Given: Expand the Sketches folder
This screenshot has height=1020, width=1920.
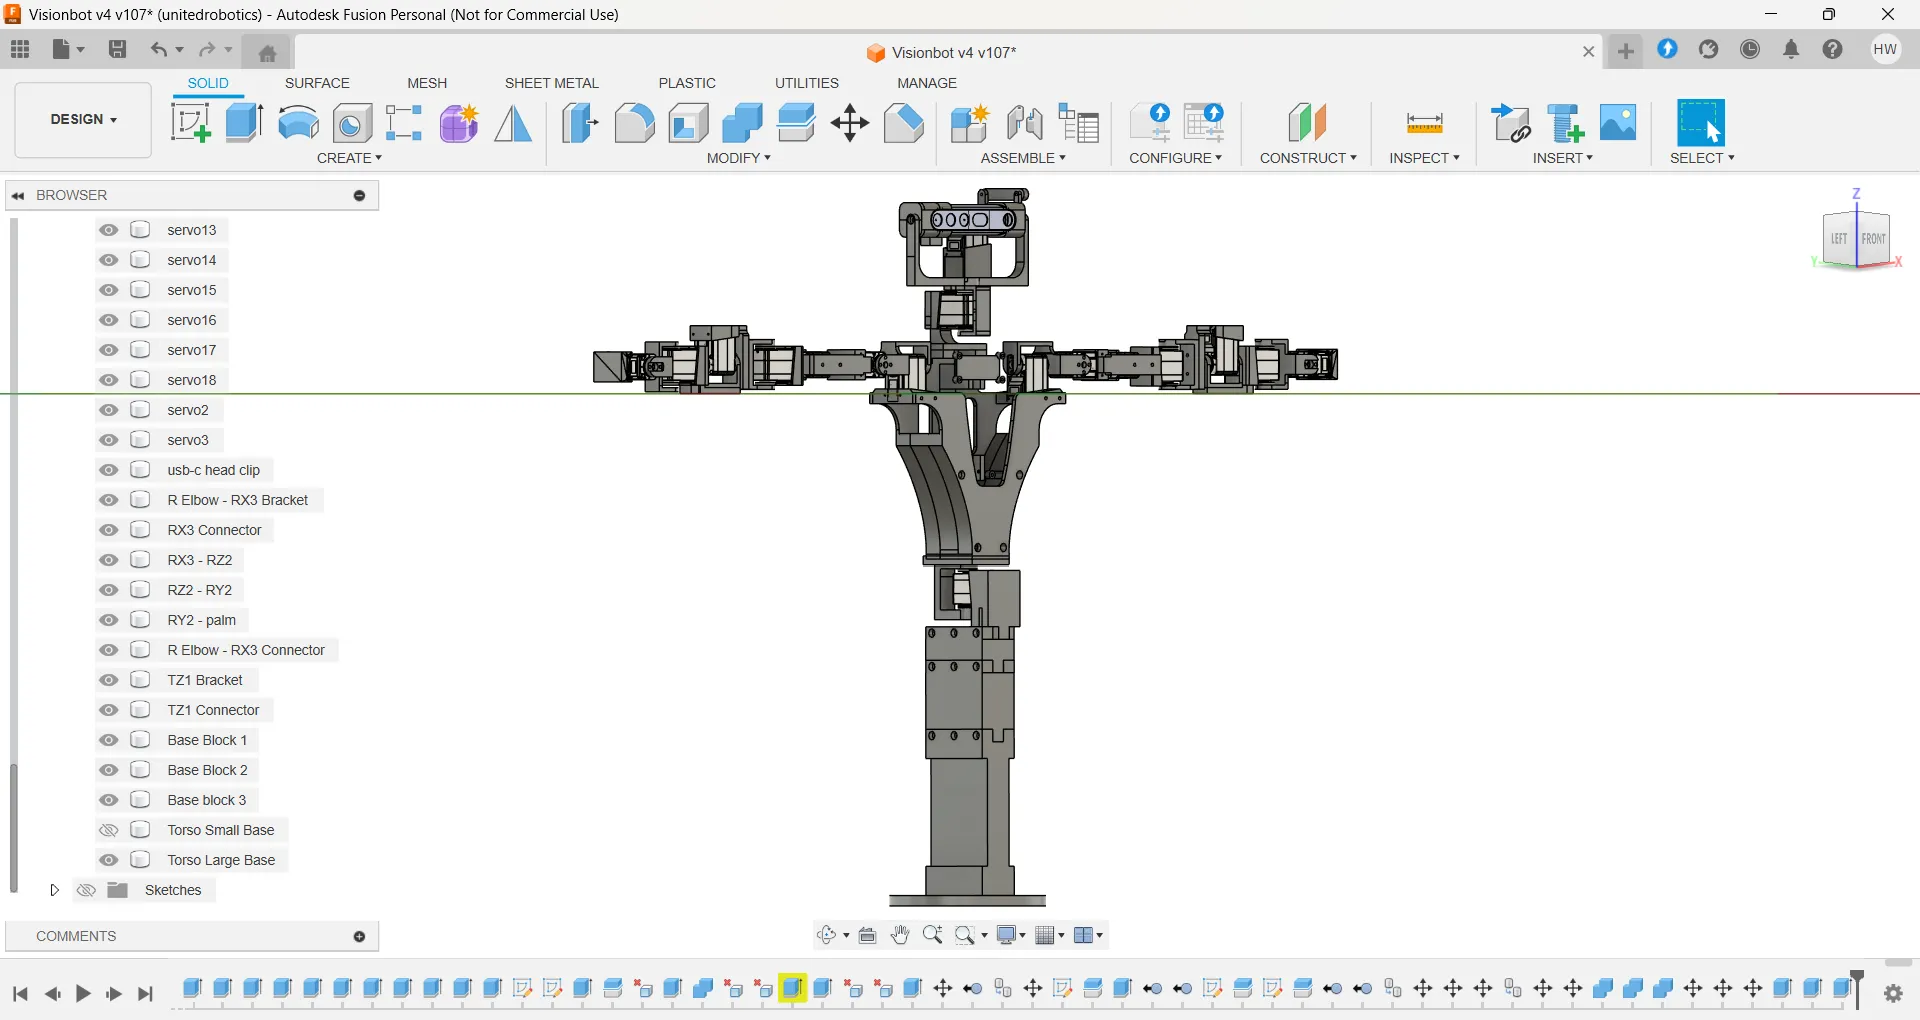Looking at the screenshot, I should (x=55, y=890).
